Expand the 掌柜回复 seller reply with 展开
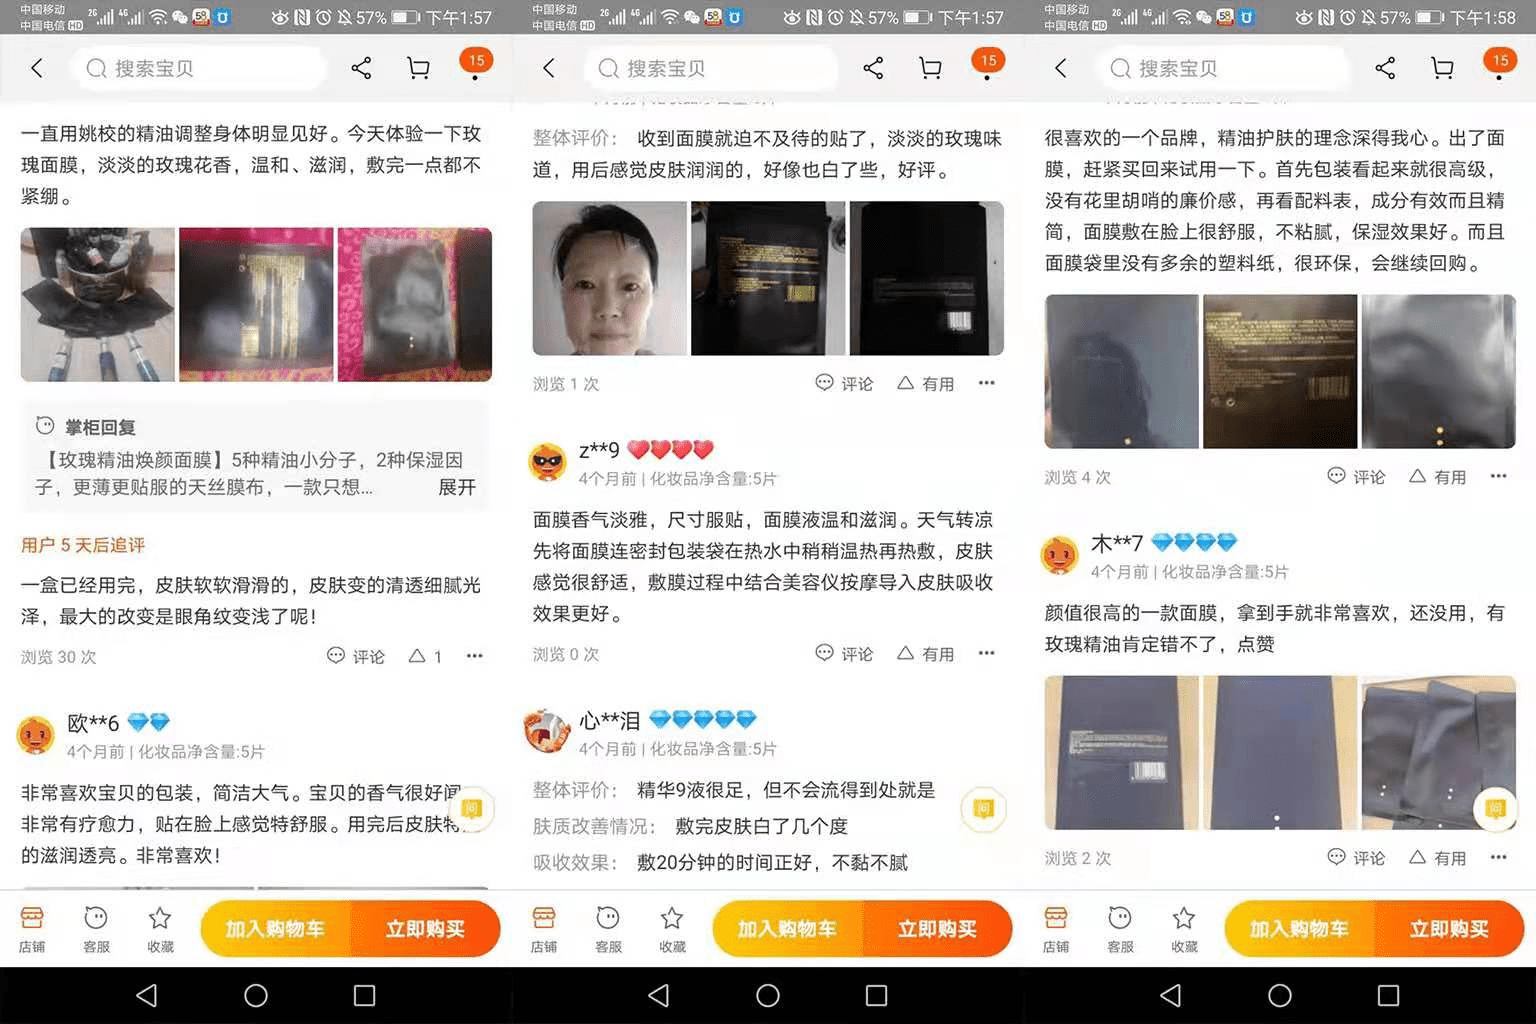Viewport: 1536px width, 1024px height. [x=457, y=487]
